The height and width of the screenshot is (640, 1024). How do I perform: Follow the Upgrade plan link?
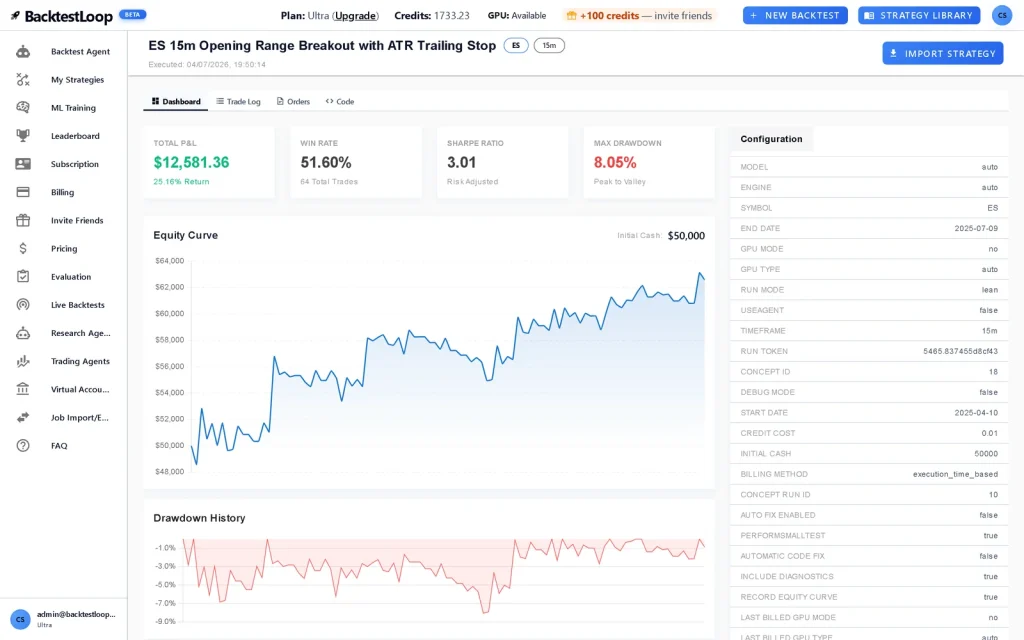tap(355, 16)
